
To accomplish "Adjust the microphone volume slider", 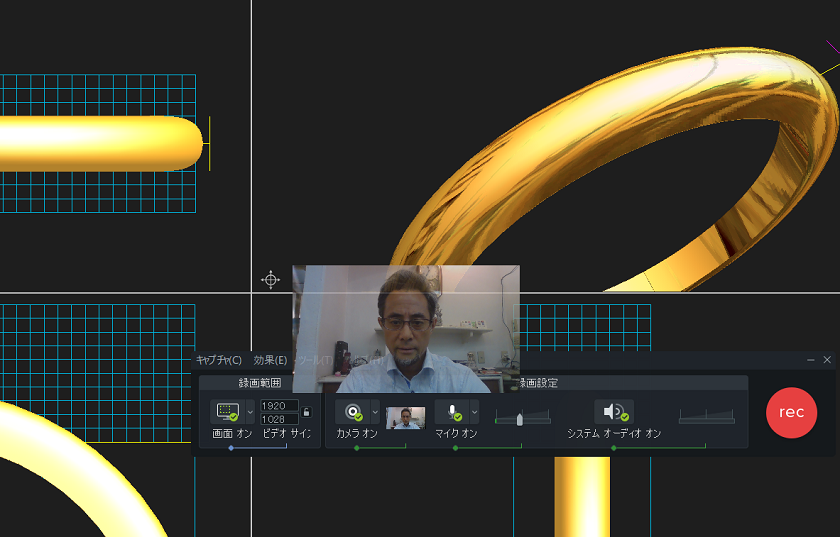I will [520, 419].
